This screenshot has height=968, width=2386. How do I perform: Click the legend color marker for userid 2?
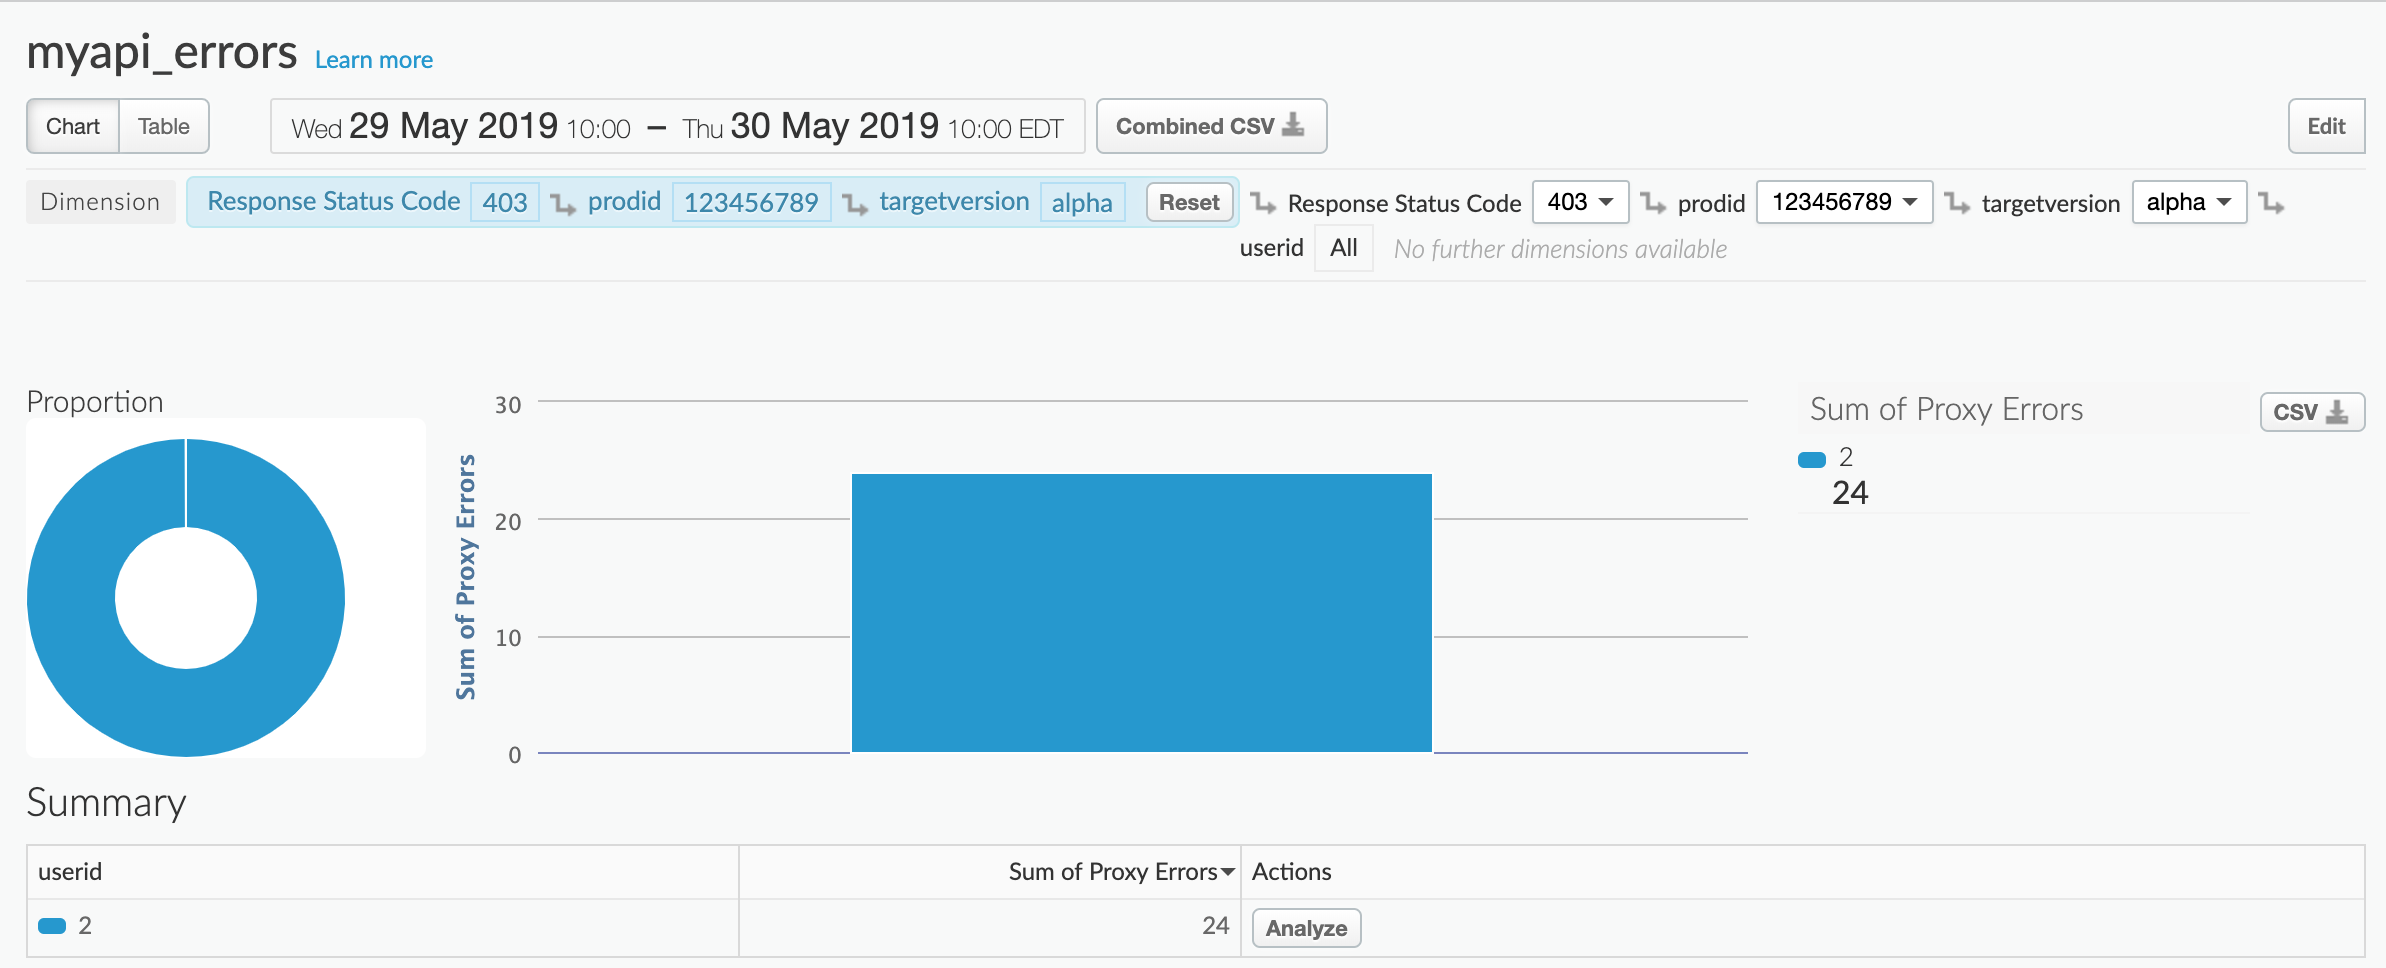click(1811, 460)
